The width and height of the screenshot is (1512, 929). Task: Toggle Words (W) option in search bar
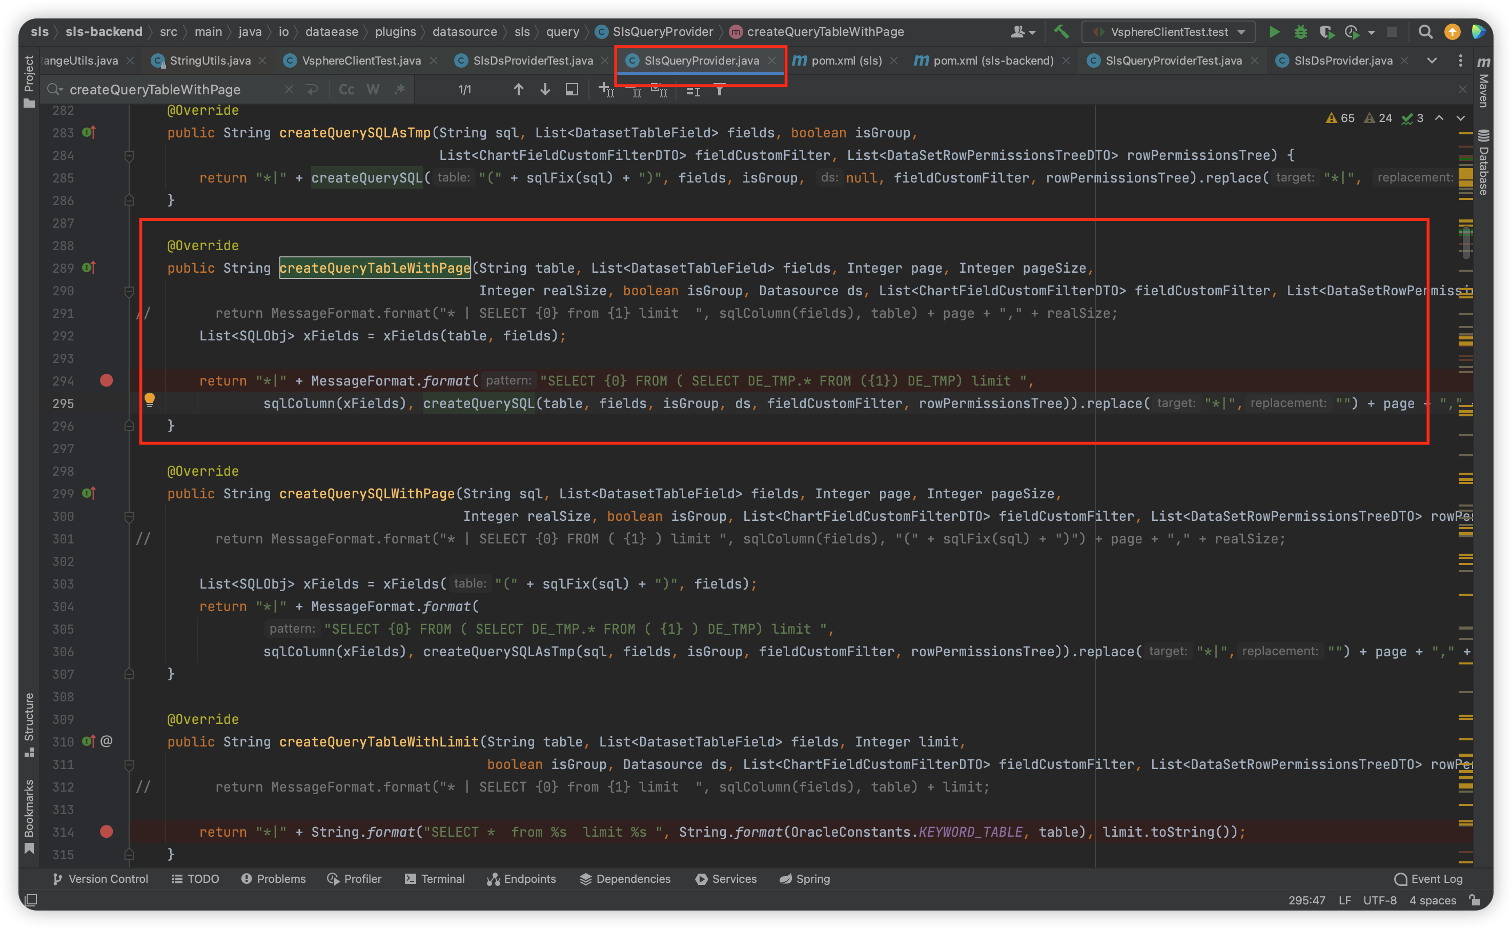pyautogui.click(x=373, y=89)
